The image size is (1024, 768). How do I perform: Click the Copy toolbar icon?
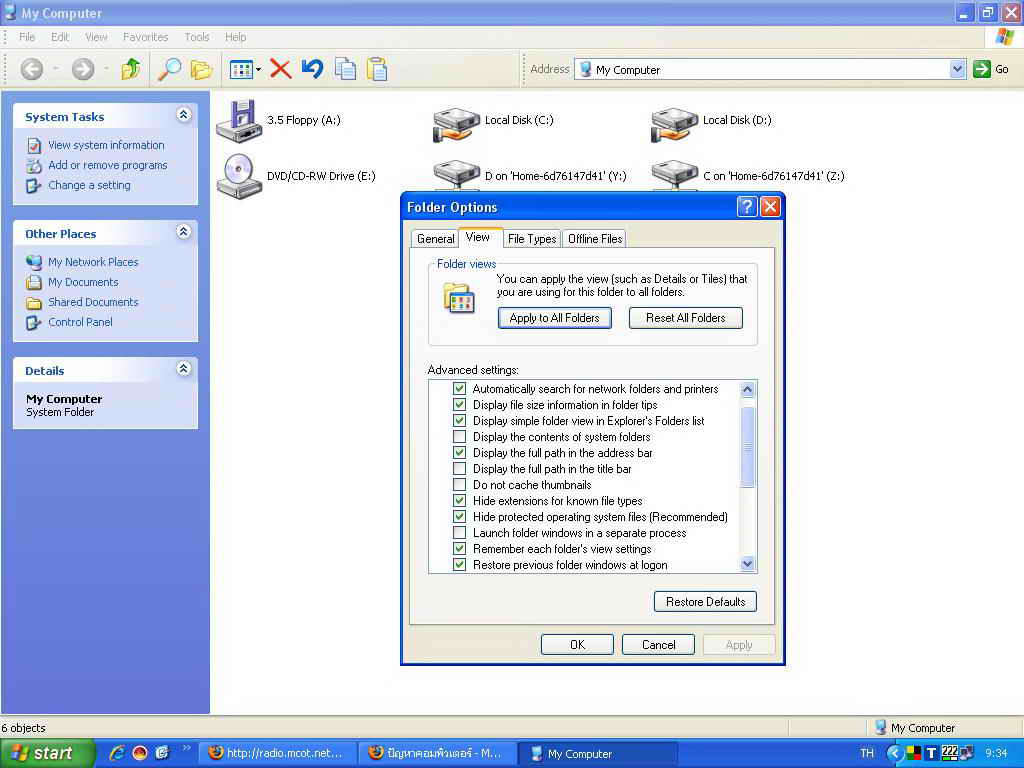(x=345, y=69)
